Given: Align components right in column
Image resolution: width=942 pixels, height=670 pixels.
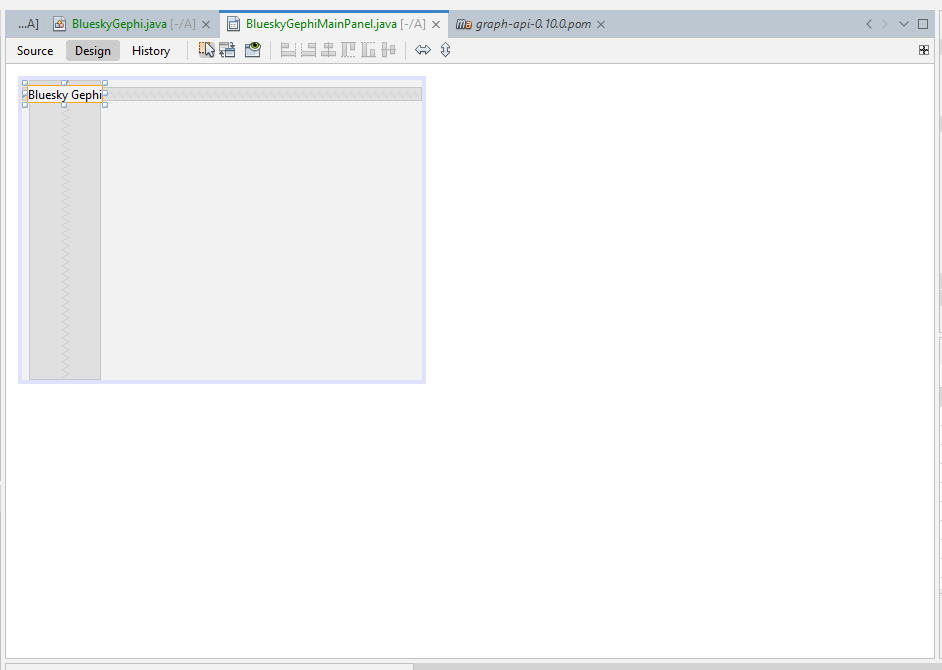Looking at the screenshot, I should 308,50.
